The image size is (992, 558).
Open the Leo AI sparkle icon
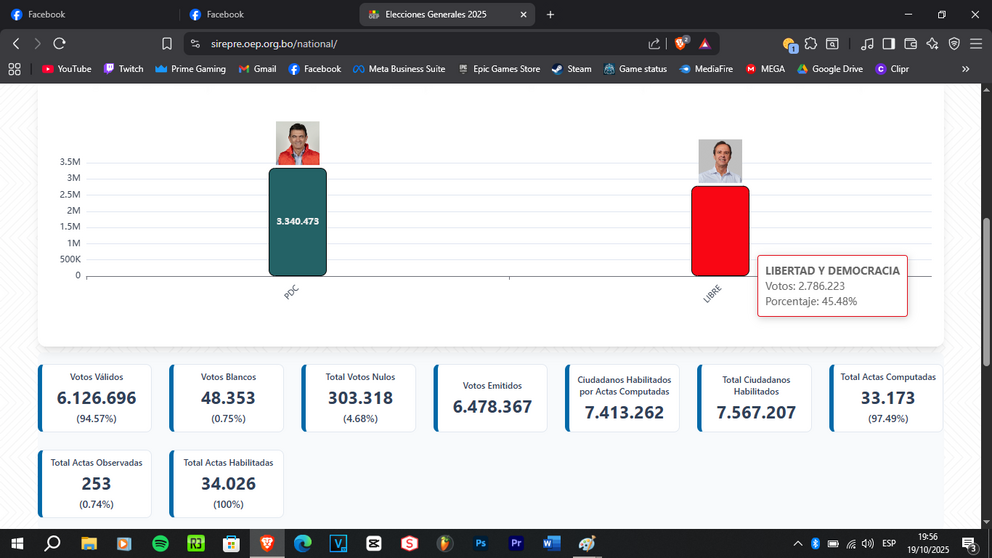pyautogui.click(x=932, y=44)
